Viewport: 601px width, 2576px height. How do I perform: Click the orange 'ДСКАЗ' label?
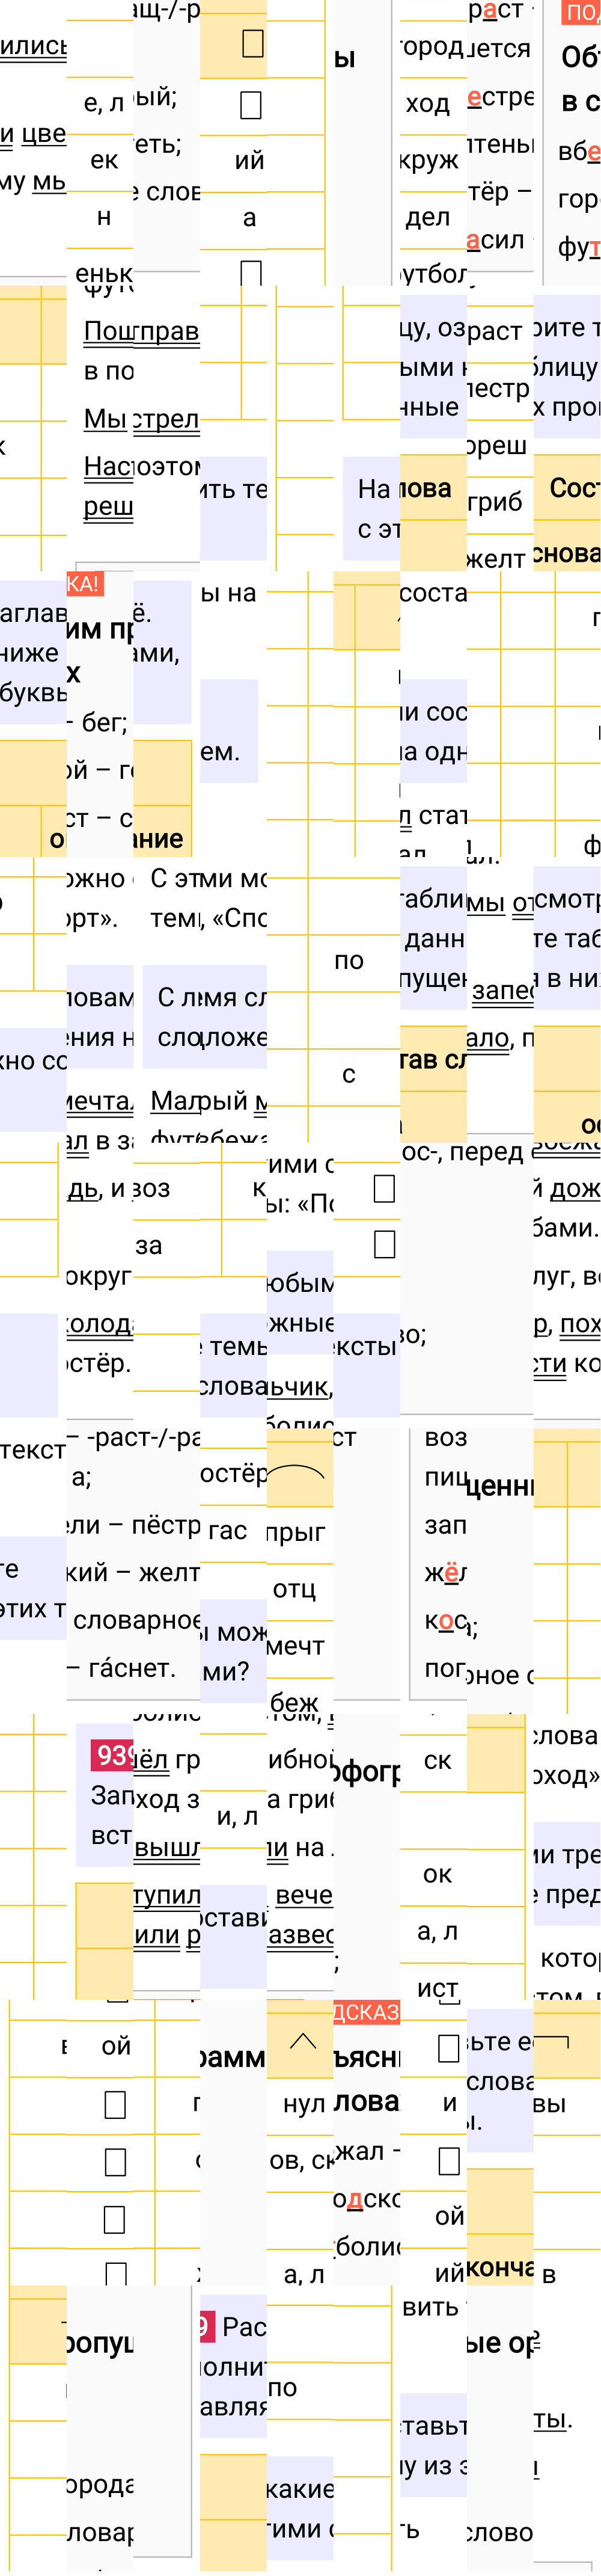click(366, 2012)
